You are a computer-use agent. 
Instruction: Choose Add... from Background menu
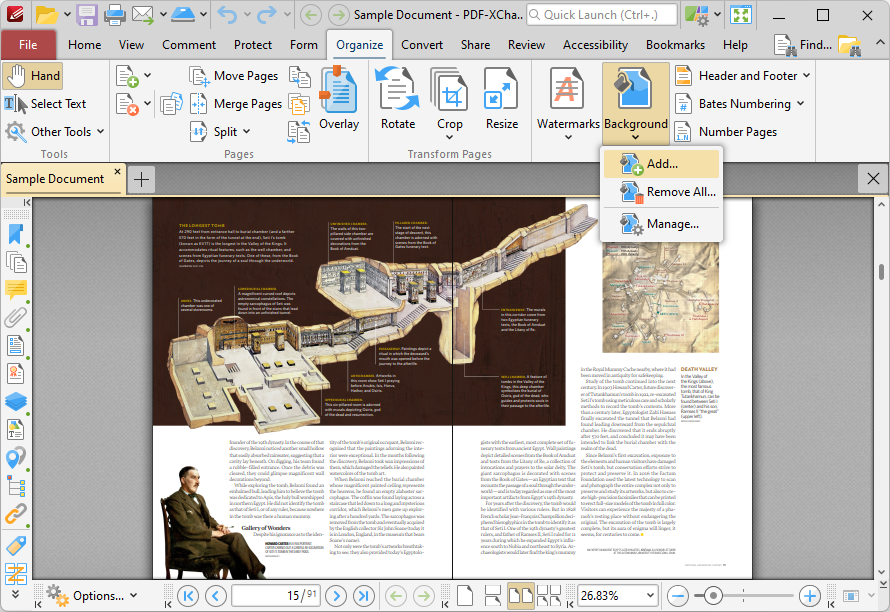tap(661, 164)
